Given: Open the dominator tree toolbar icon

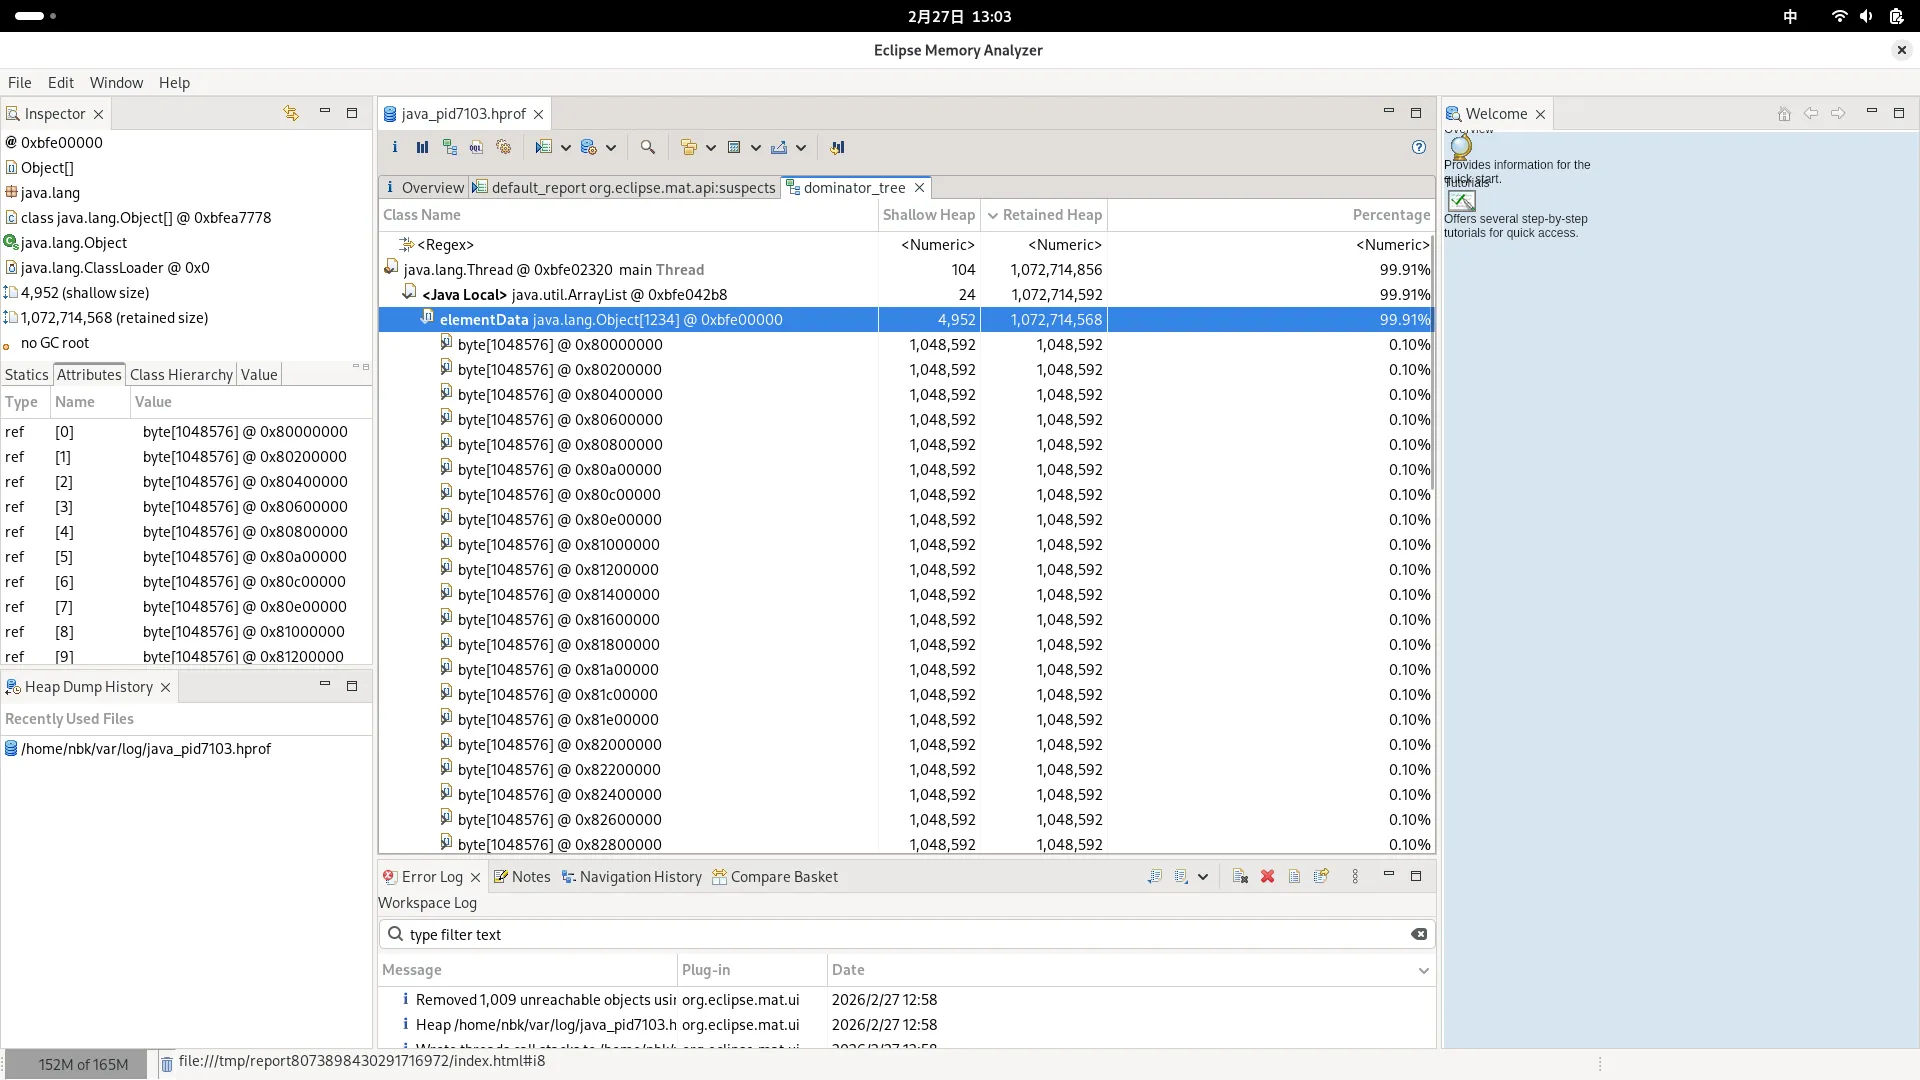Looking at the screenshot, I should pos(449,147).
